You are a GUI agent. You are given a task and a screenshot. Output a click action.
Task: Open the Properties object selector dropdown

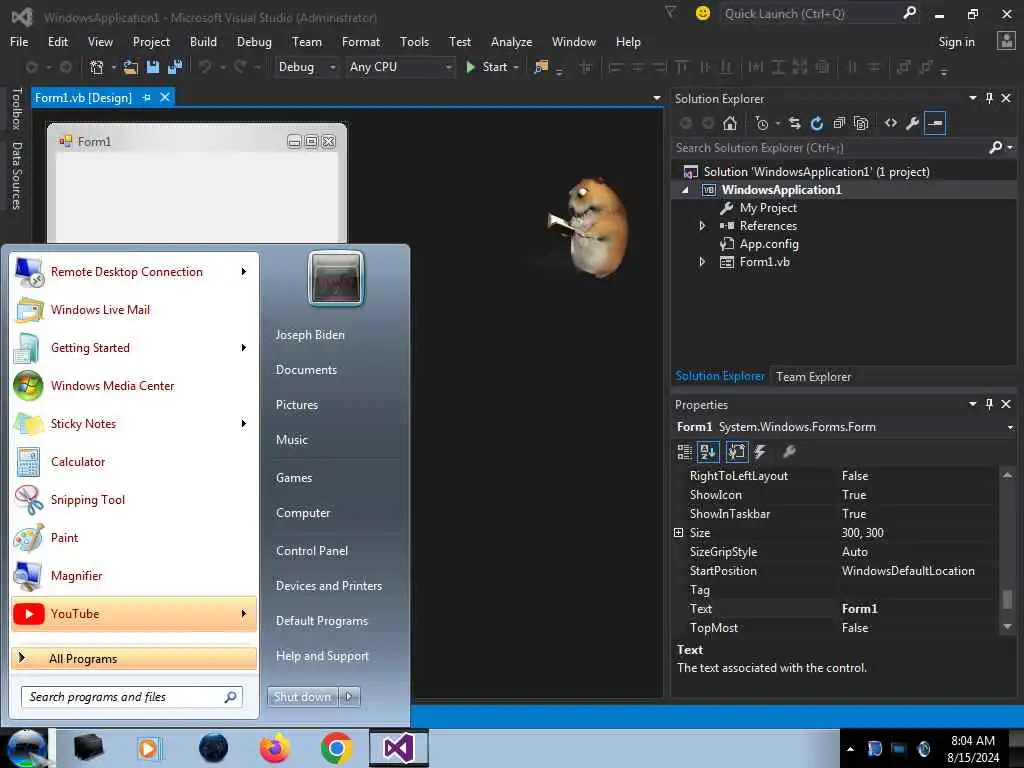coord(1010,427)
